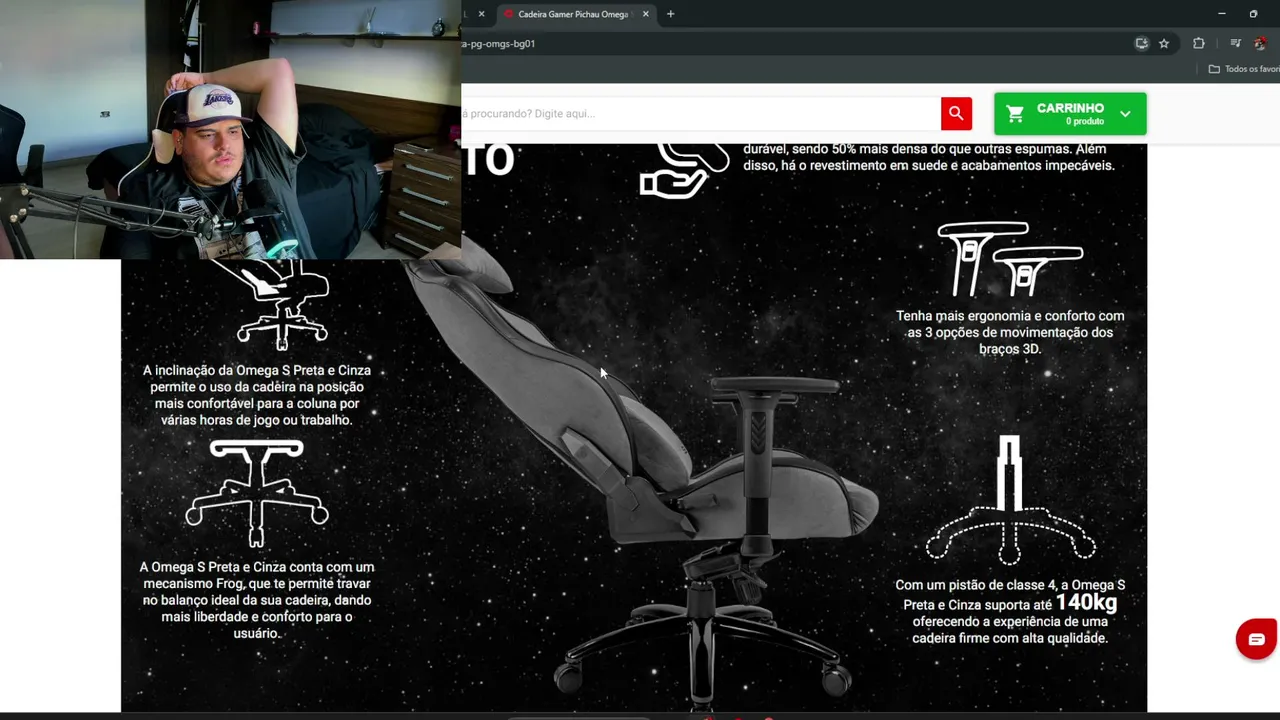Click the install app icon in address bar
1280x720 pixels.
1141,44
